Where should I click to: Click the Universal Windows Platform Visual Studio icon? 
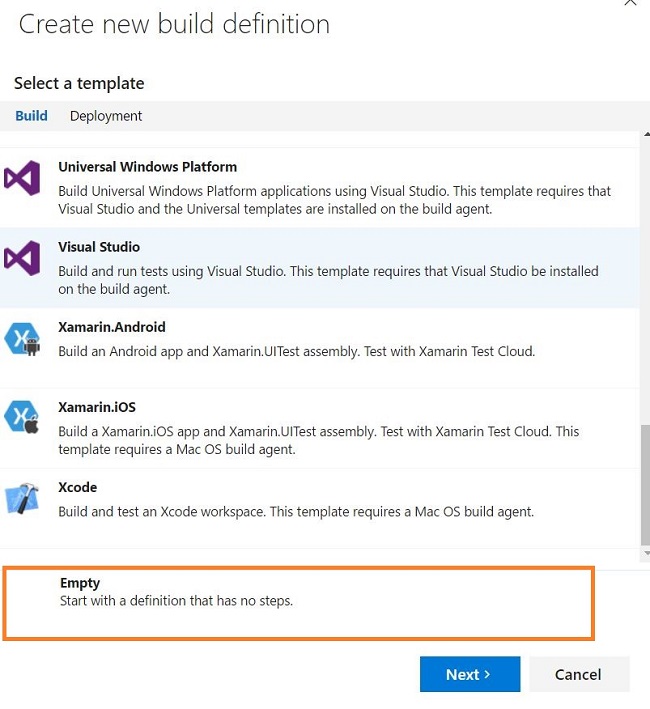22,179
